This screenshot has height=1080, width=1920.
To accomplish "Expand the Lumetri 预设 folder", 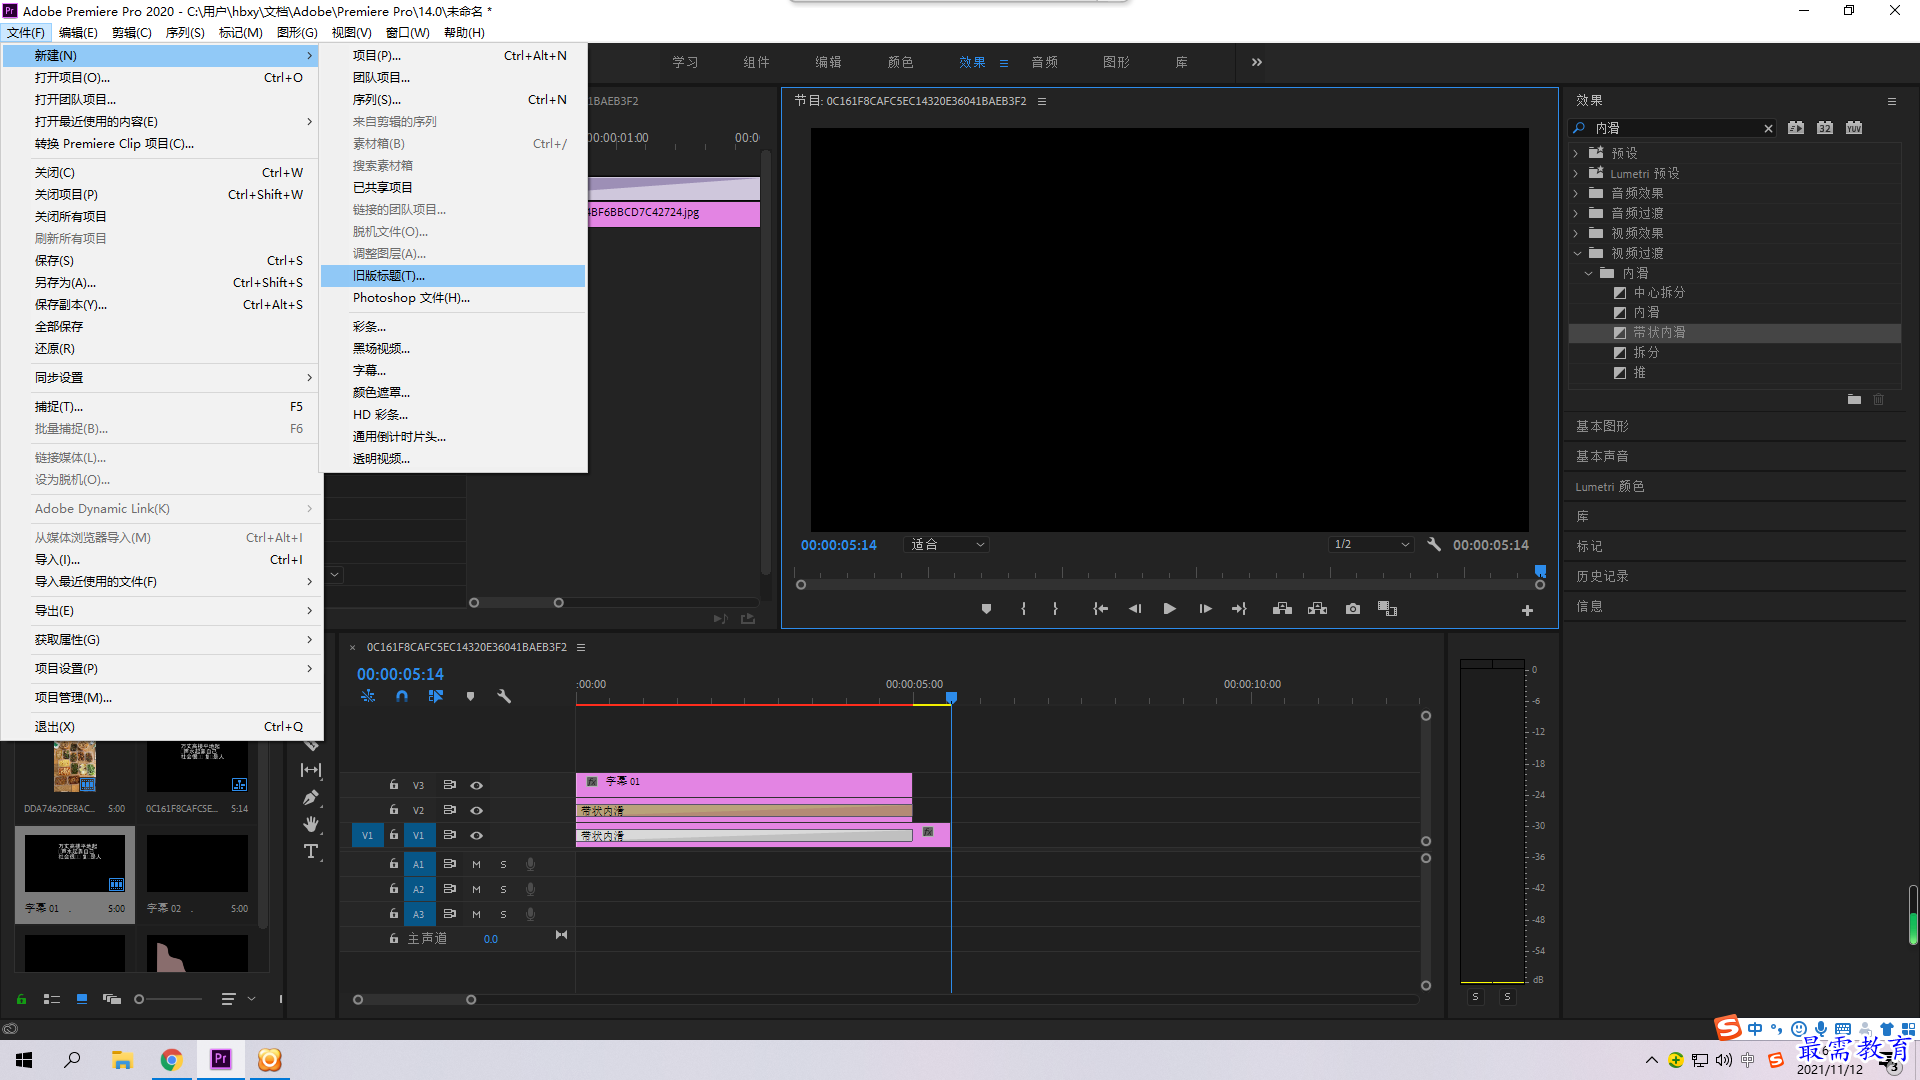I will [1576, 173].
